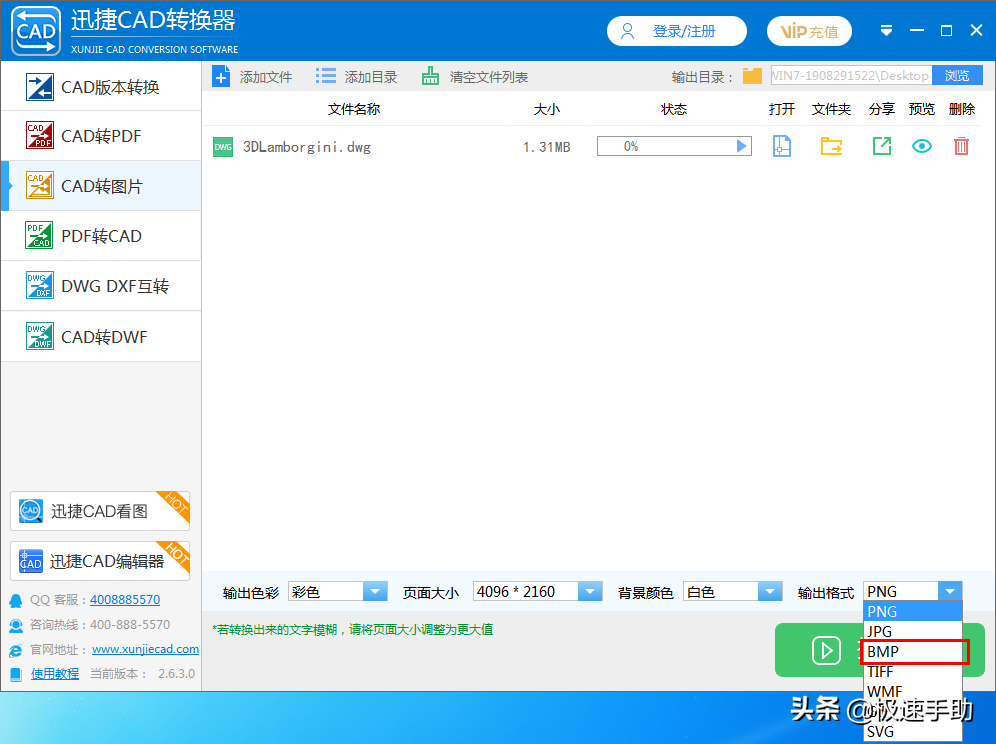Click the green batch convert play button
Screen dimensions: 996x744
pos(826,651)
